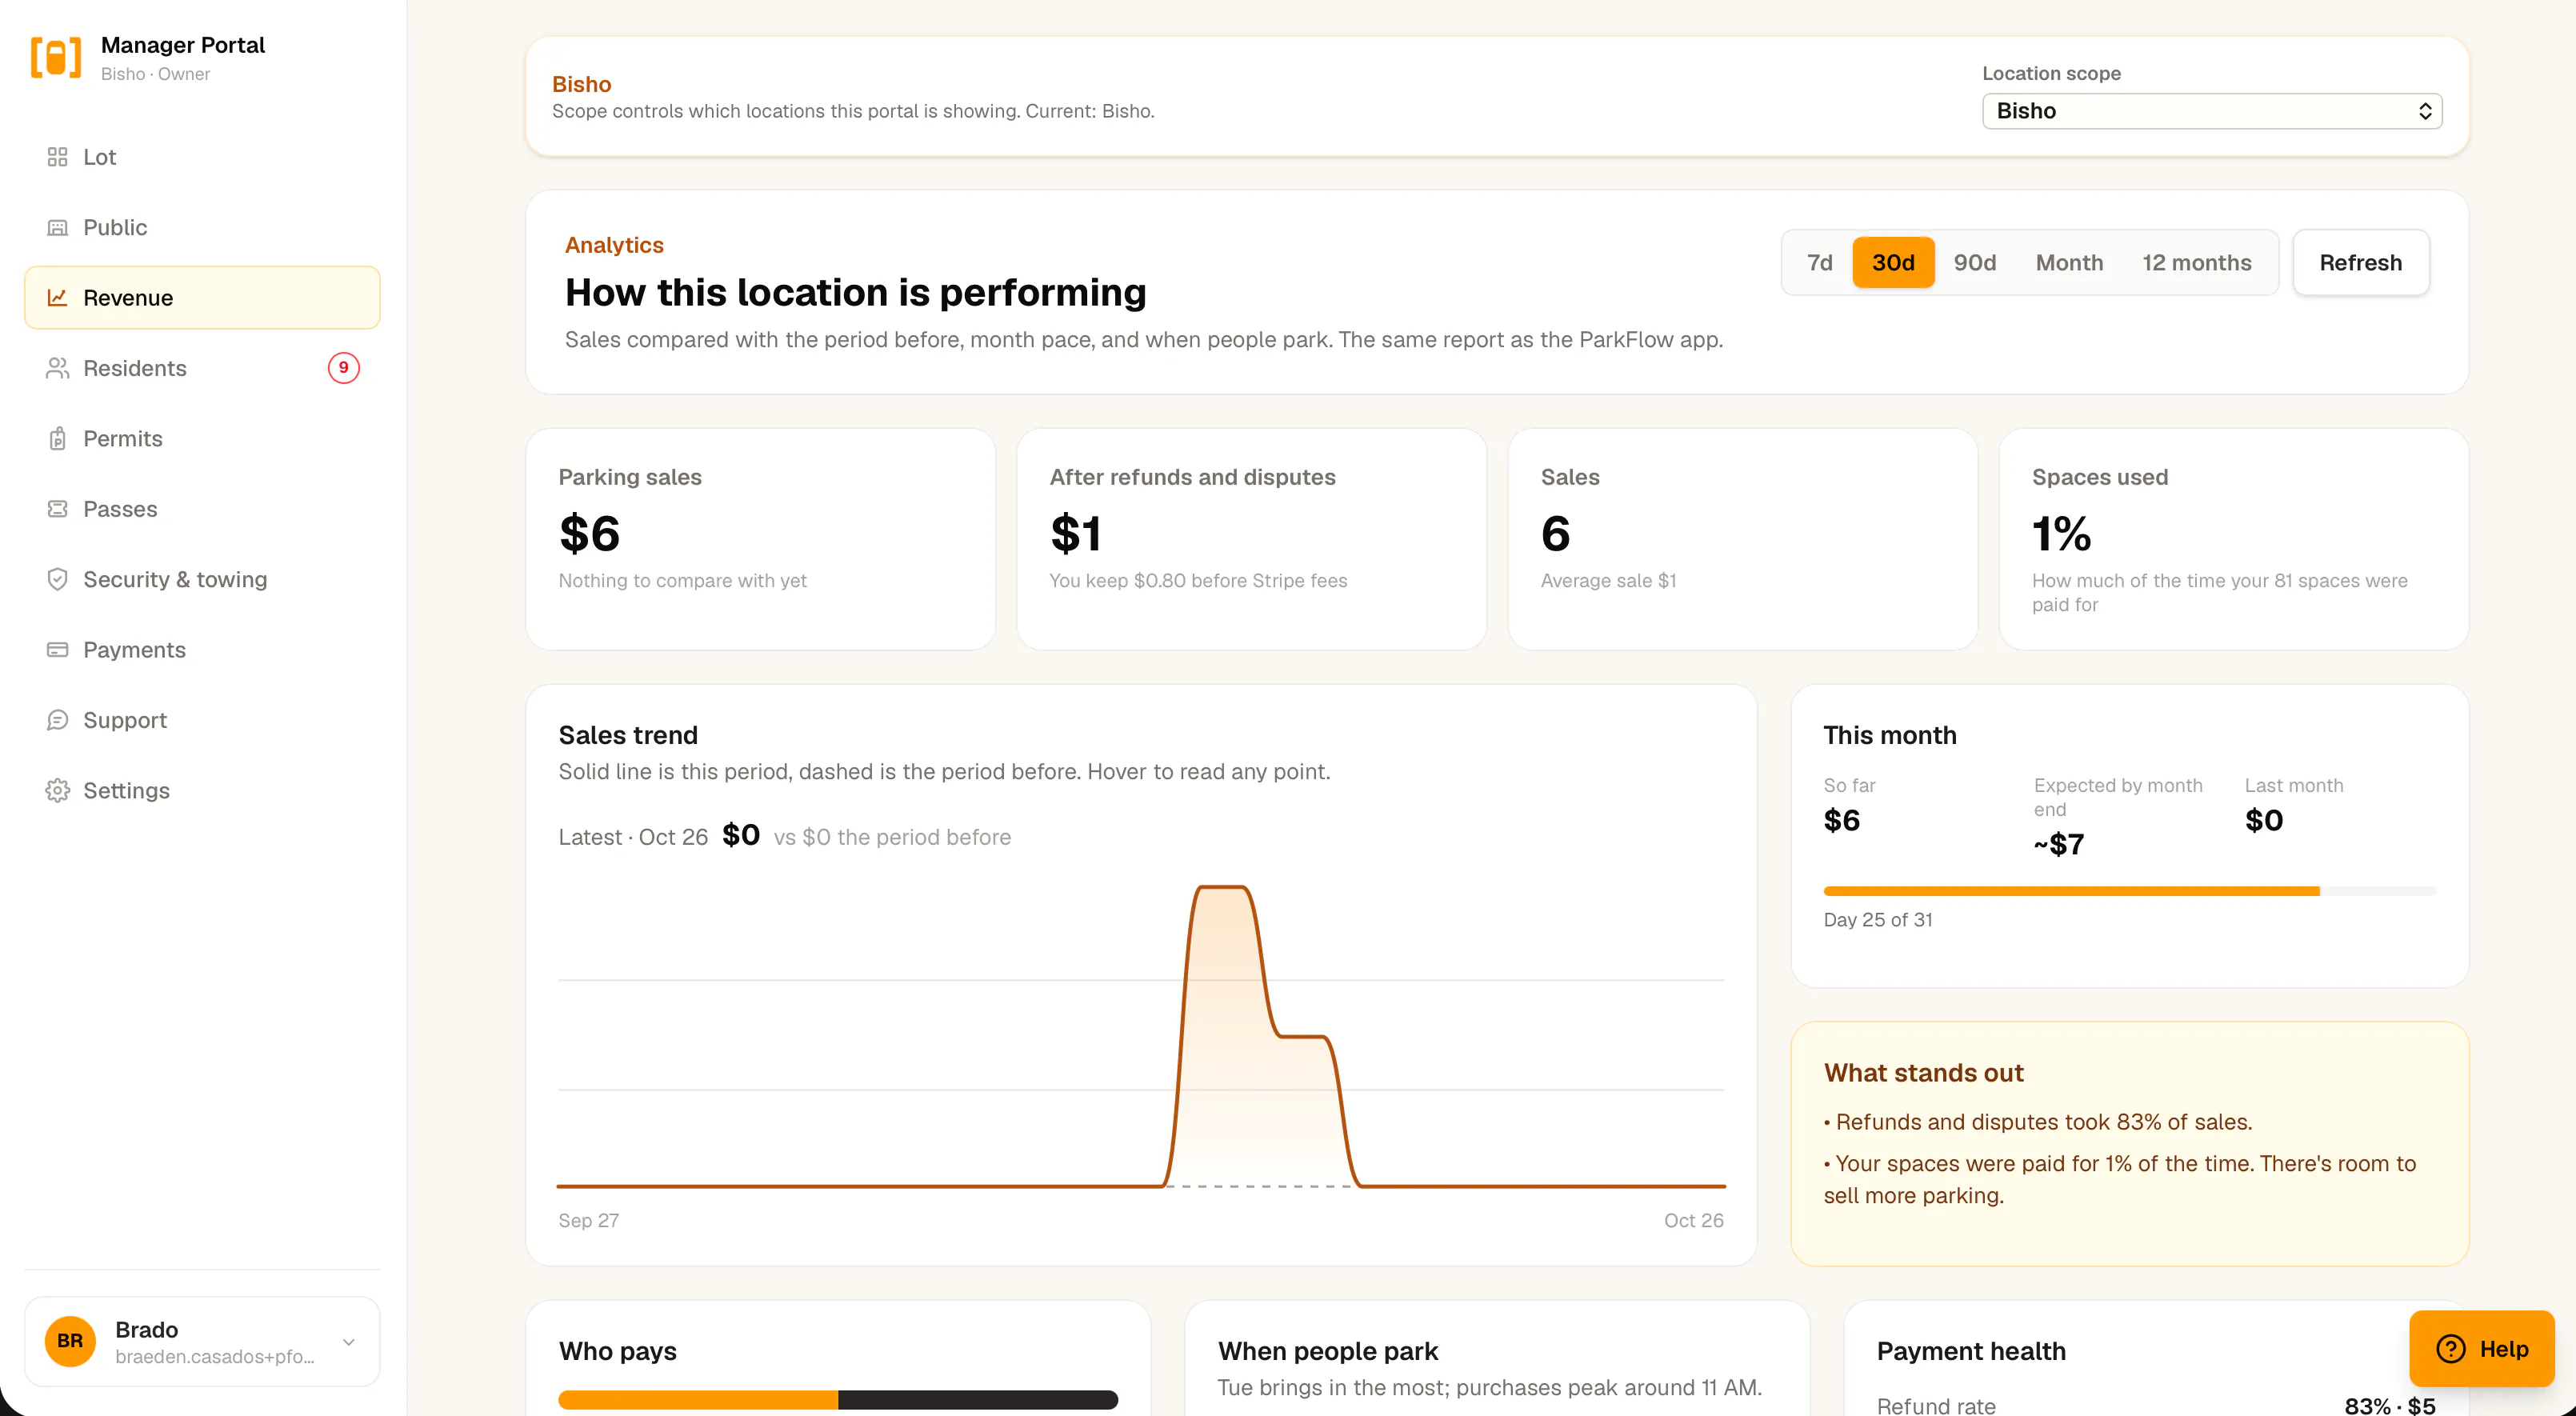Viewport: 2576px width, 1416px height.
Task: Open the Location scope Bisho dropdown
Action: click(2212, 111)
